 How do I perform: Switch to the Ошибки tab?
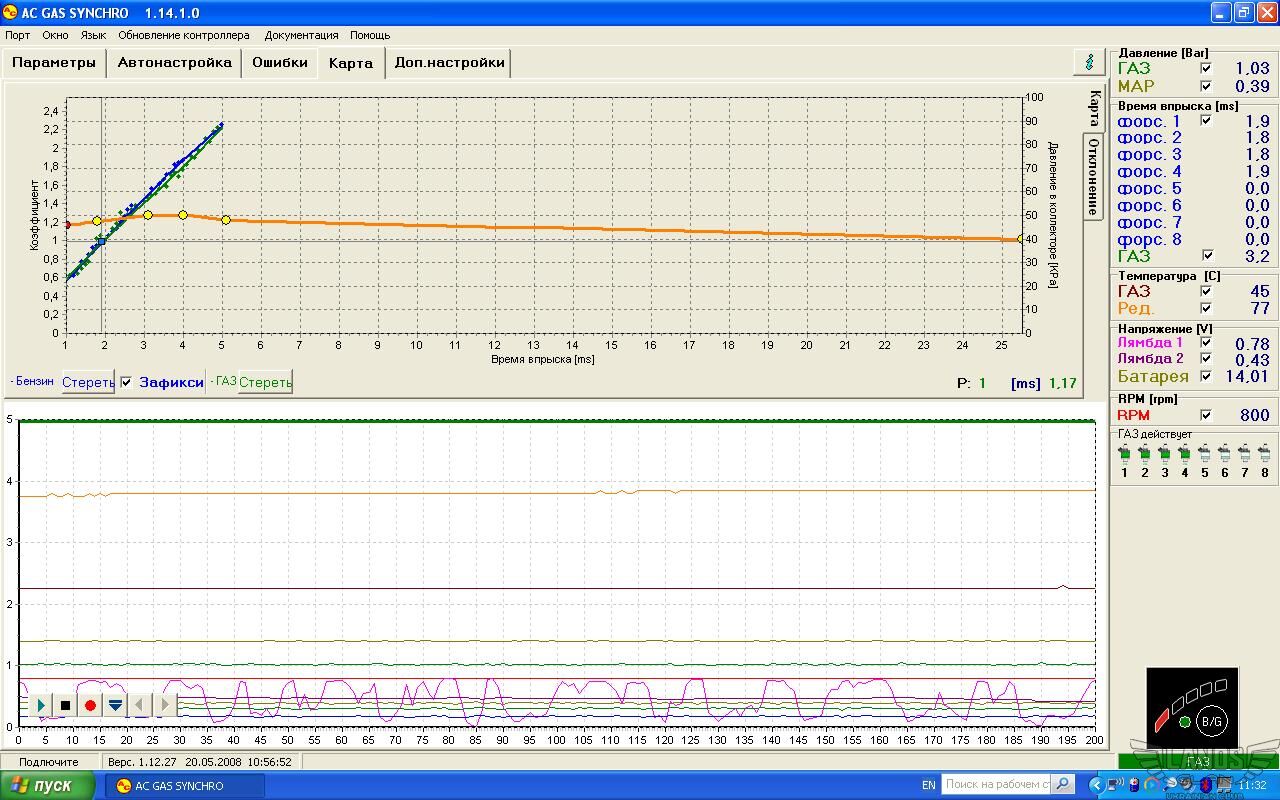click(280, 62)
